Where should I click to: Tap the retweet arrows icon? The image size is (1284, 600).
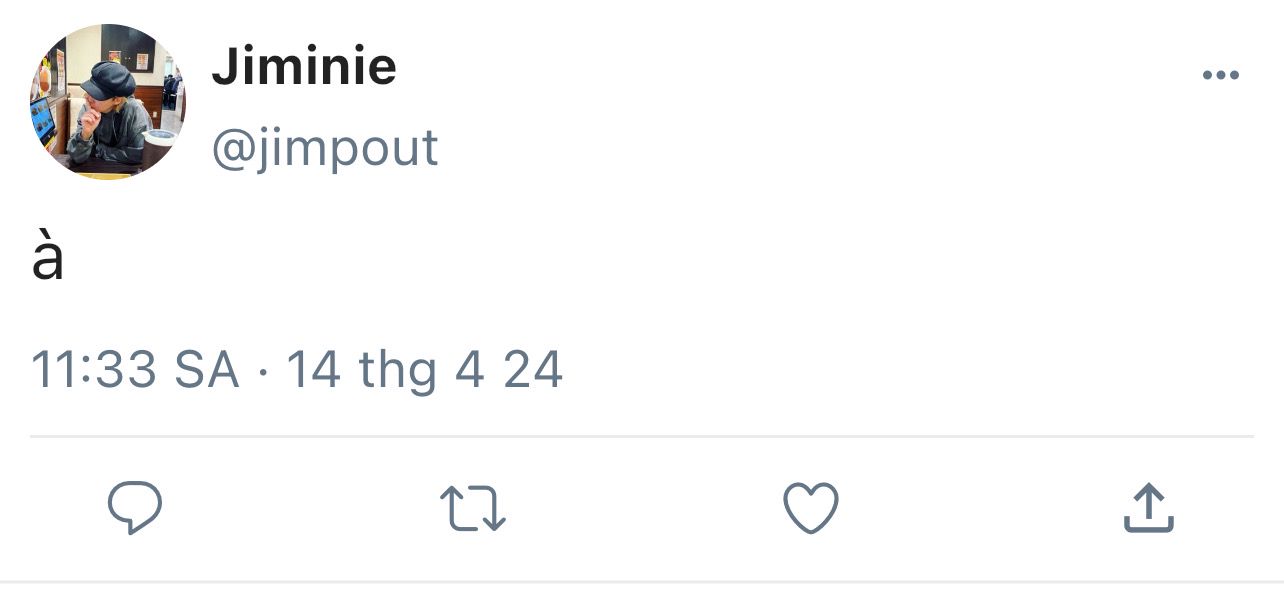tap(473, 508)
